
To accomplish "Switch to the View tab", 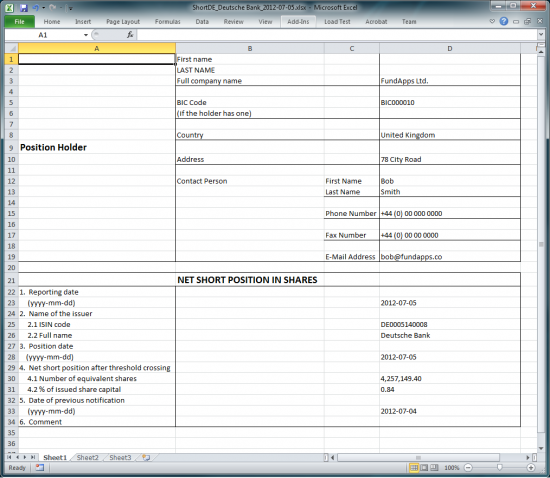I will pos(265,21).
